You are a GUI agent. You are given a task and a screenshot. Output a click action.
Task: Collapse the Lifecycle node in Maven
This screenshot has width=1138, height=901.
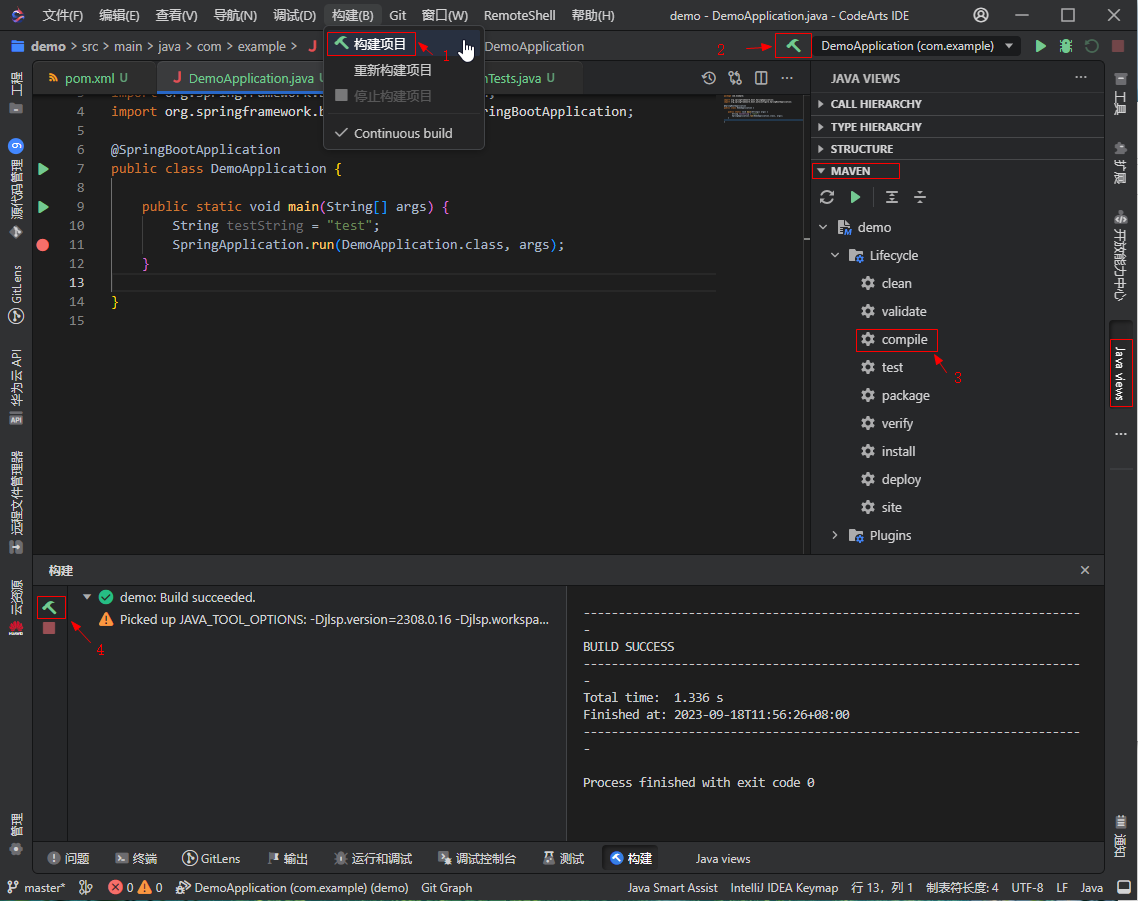pos(835,255)
